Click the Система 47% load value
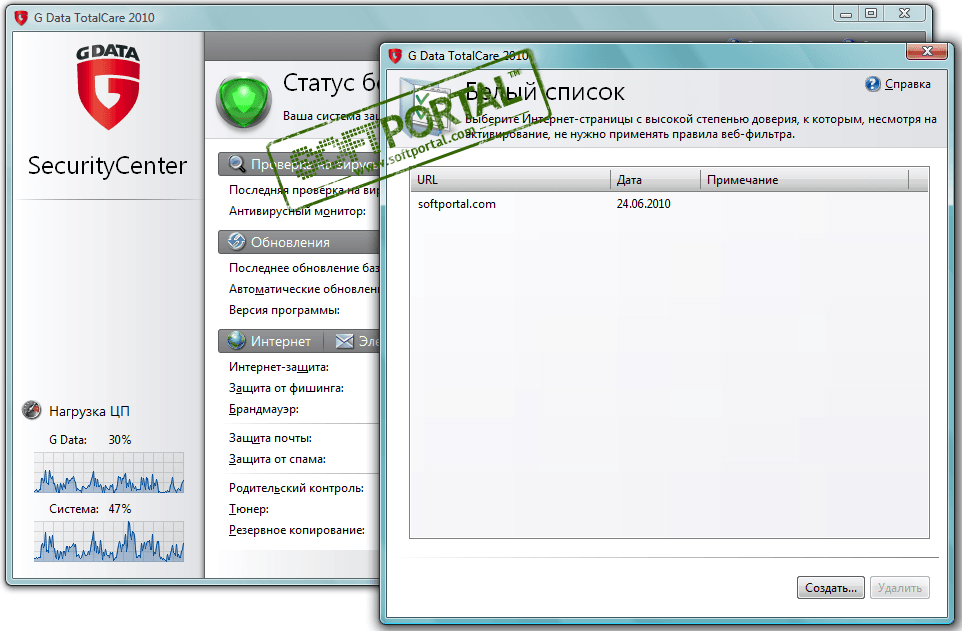 [120, 509]
